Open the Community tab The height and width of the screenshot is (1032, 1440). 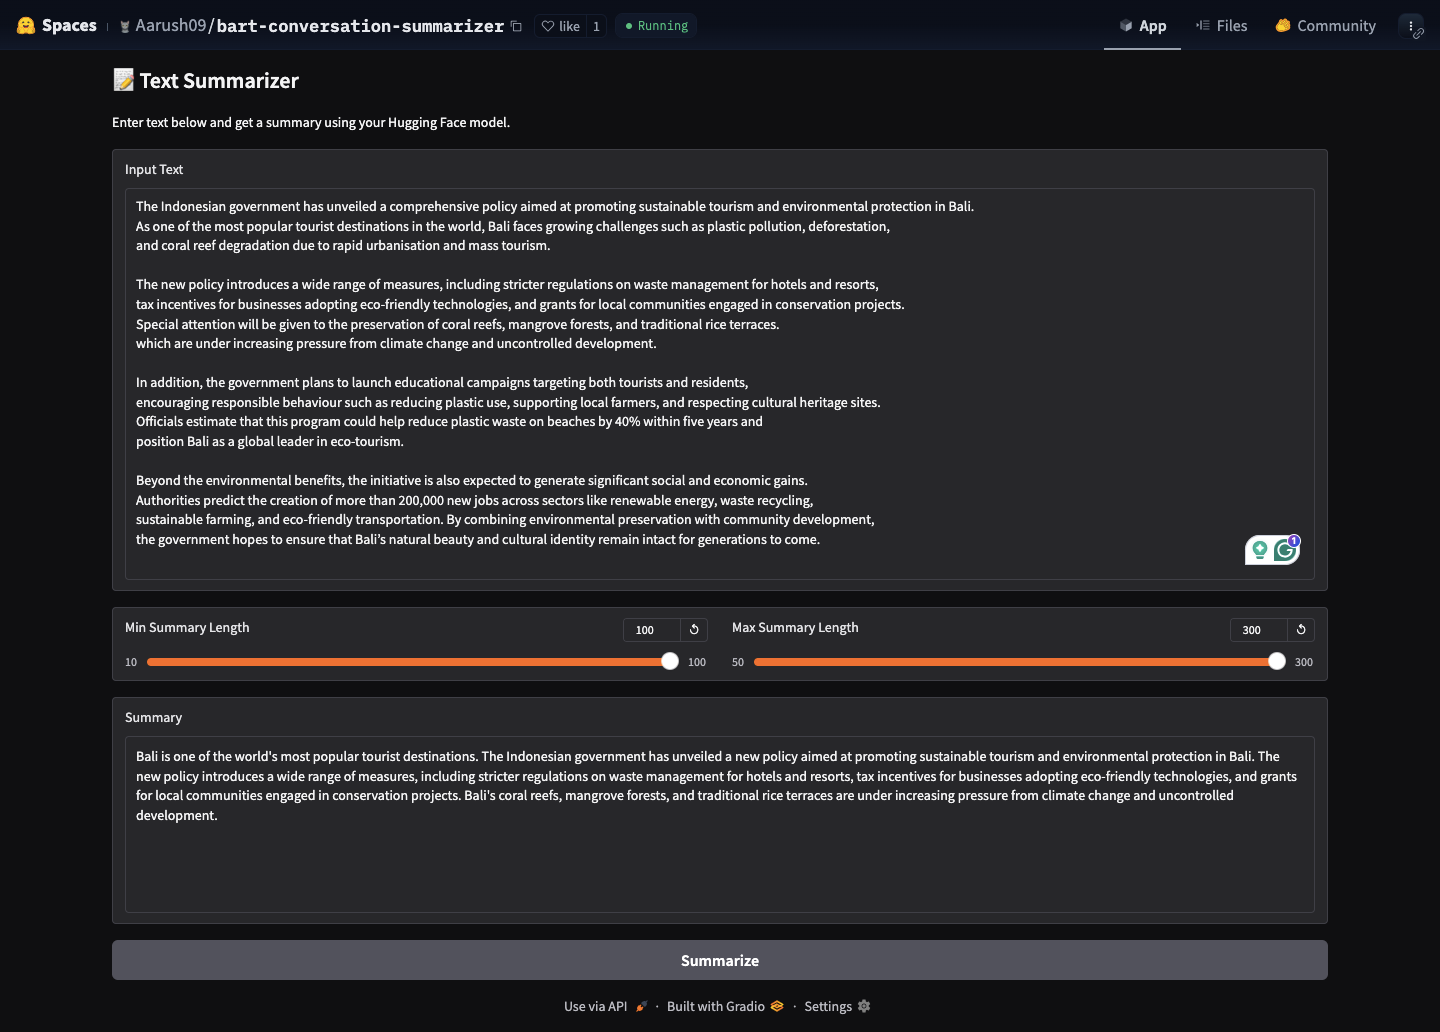tap(1325, 26)
